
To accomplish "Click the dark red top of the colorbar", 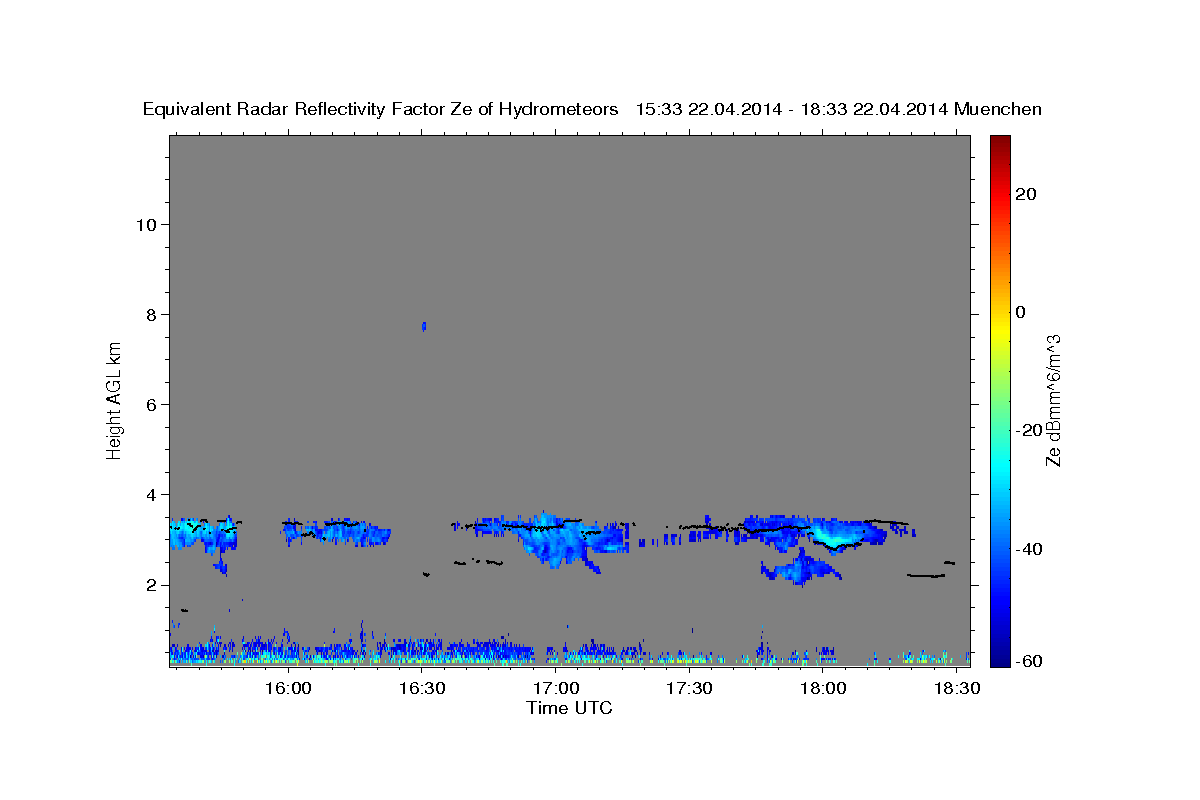I will tap(998, 145).
